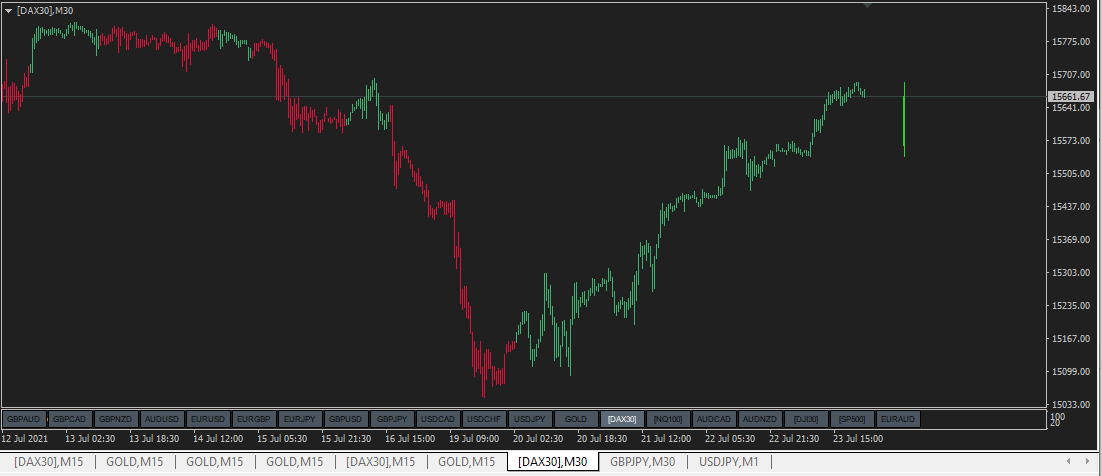Click the chart shift triangle marker at top
This screenshot has height=476, width=1102.
[868, 6]
